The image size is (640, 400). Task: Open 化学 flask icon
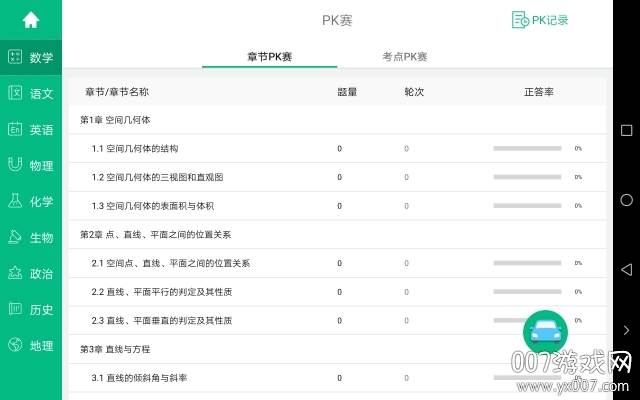[15, 201]
